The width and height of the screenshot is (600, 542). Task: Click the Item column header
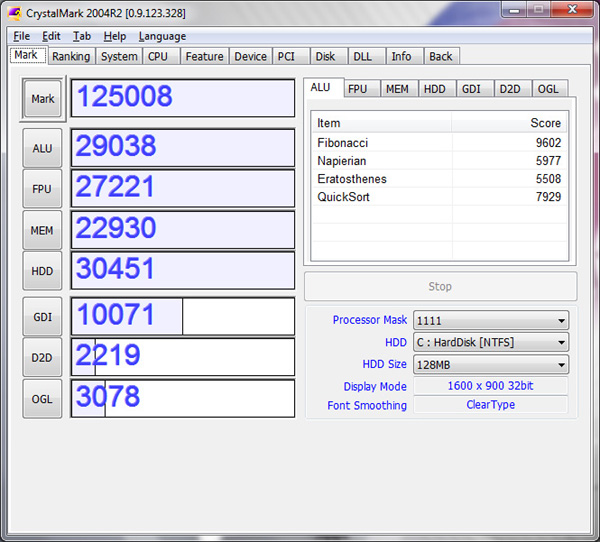pyautogui.click(x=382, y=122)
